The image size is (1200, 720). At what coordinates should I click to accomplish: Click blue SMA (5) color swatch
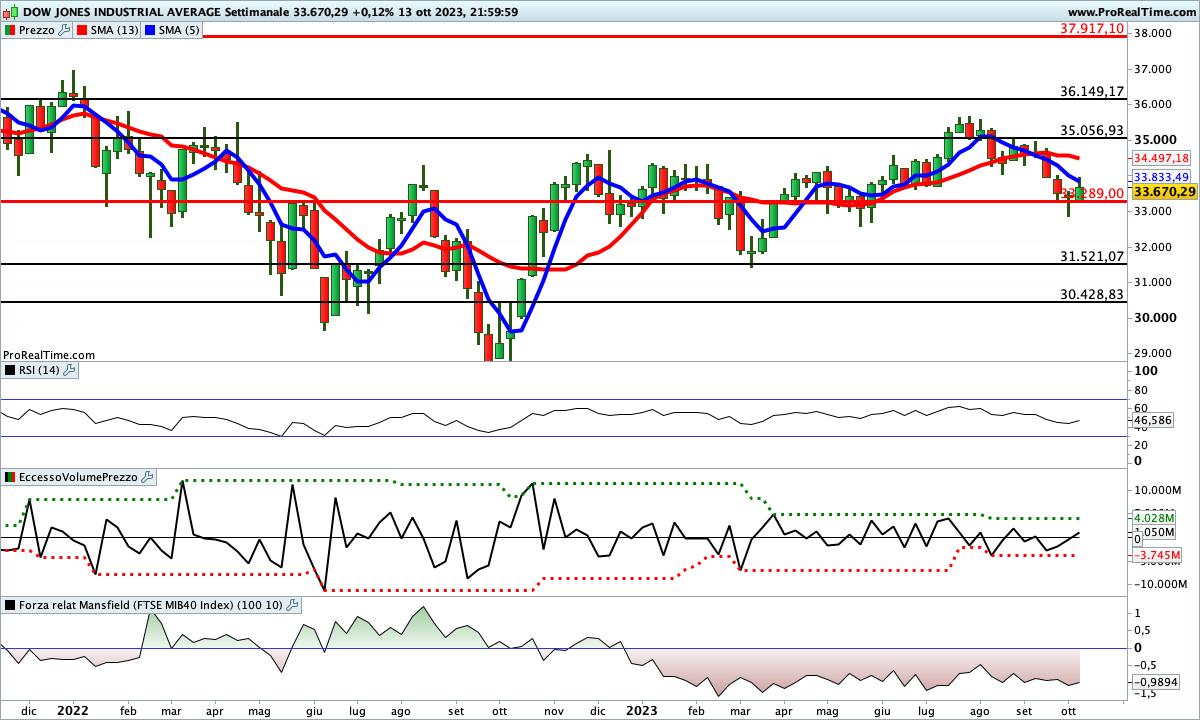pyautogui.click(x=149, y=30)
